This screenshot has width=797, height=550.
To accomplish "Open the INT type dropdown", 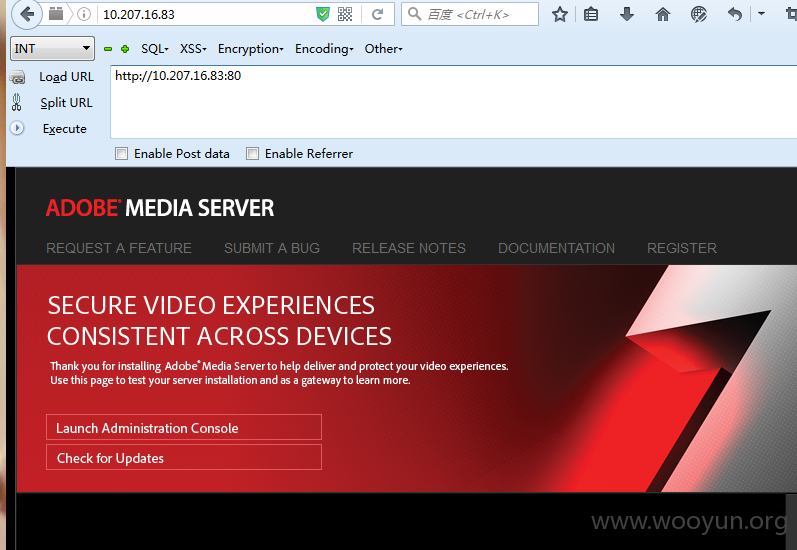I will (x=52, y=49).
